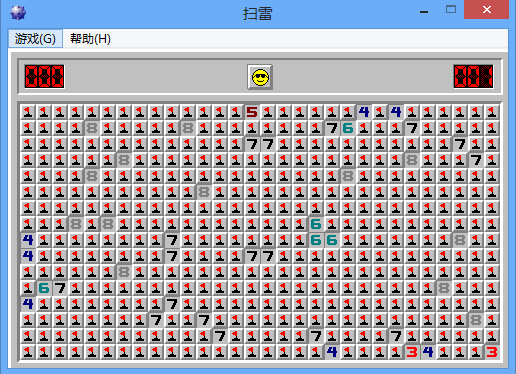Click the red 3 in the bottom-right corner

coord(492,352)
